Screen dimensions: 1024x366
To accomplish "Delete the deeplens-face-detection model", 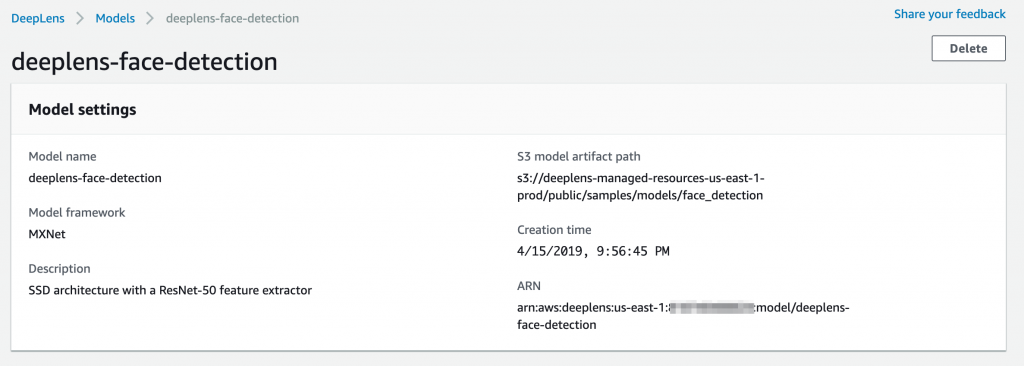I will pos(968,48).
